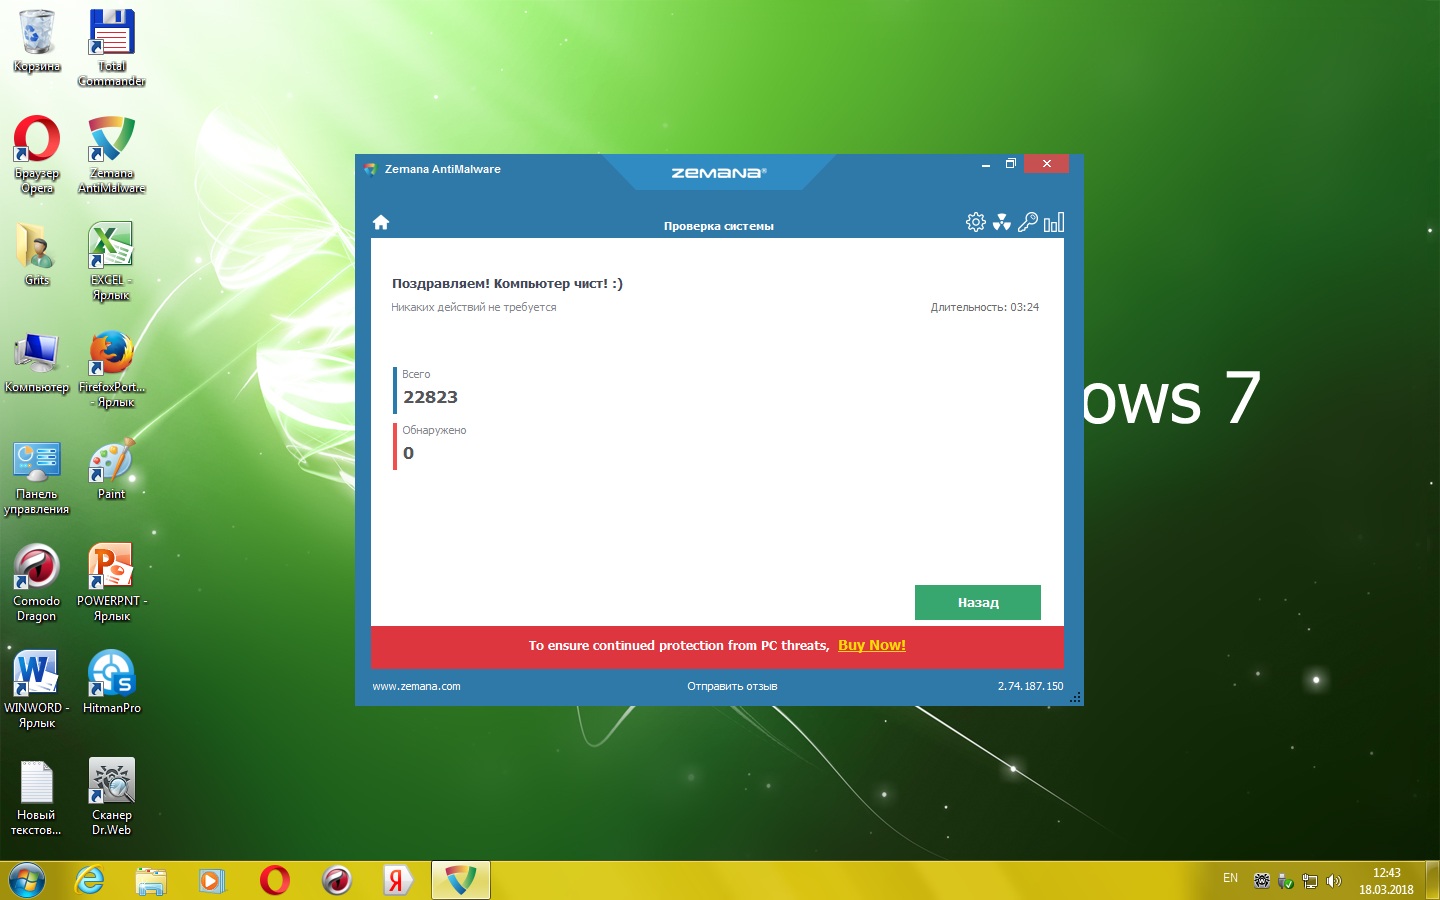Select Comodo Dragon desktop shortcut
Viewport: 1440px width, 900px height.
pos(37,584)
